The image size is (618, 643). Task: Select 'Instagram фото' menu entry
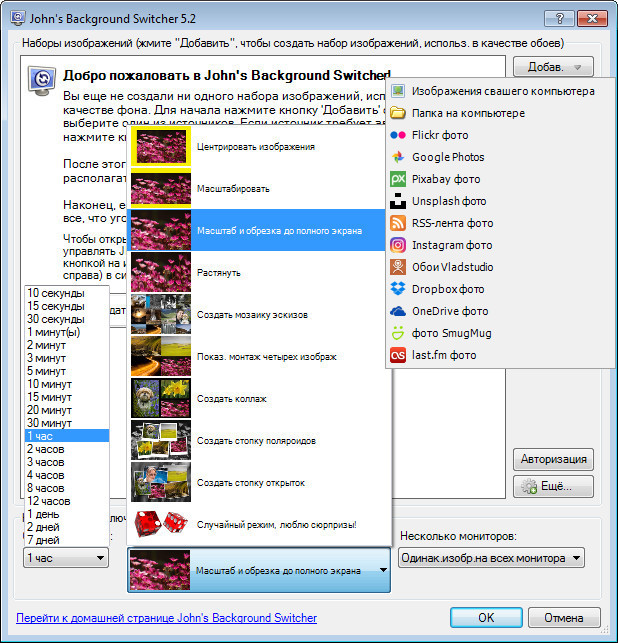499,245
